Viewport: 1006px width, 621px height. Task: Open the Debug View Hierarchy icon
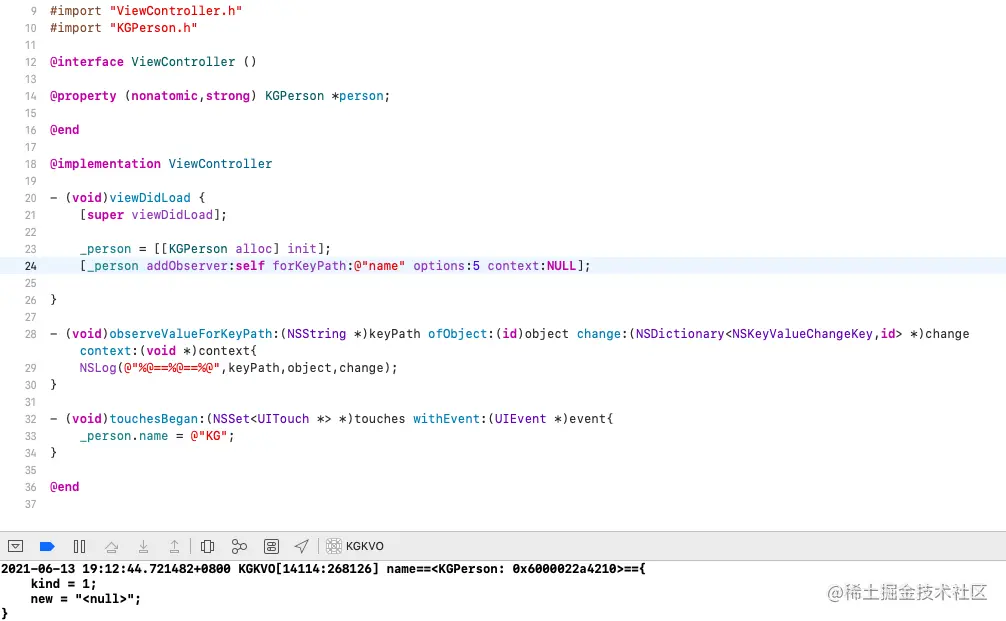[207, 546]
